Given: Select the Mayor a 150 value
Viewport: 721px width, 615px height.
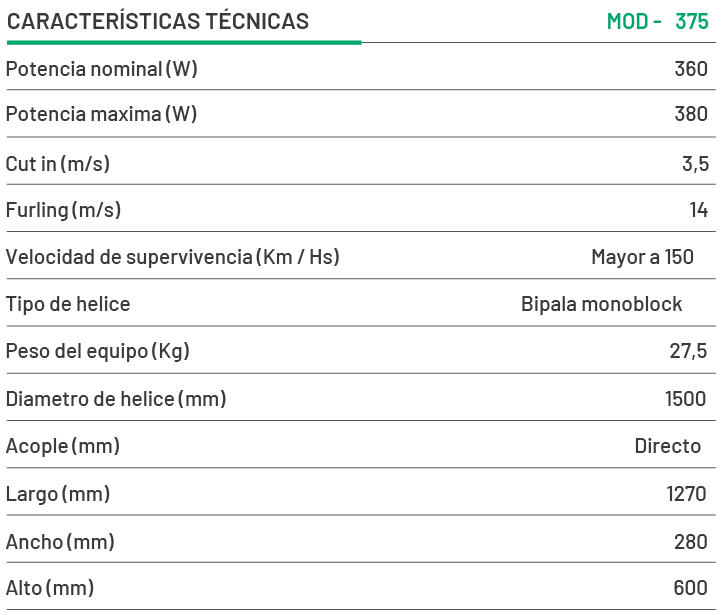Looking at the screenshot, I should pos(642,257).
